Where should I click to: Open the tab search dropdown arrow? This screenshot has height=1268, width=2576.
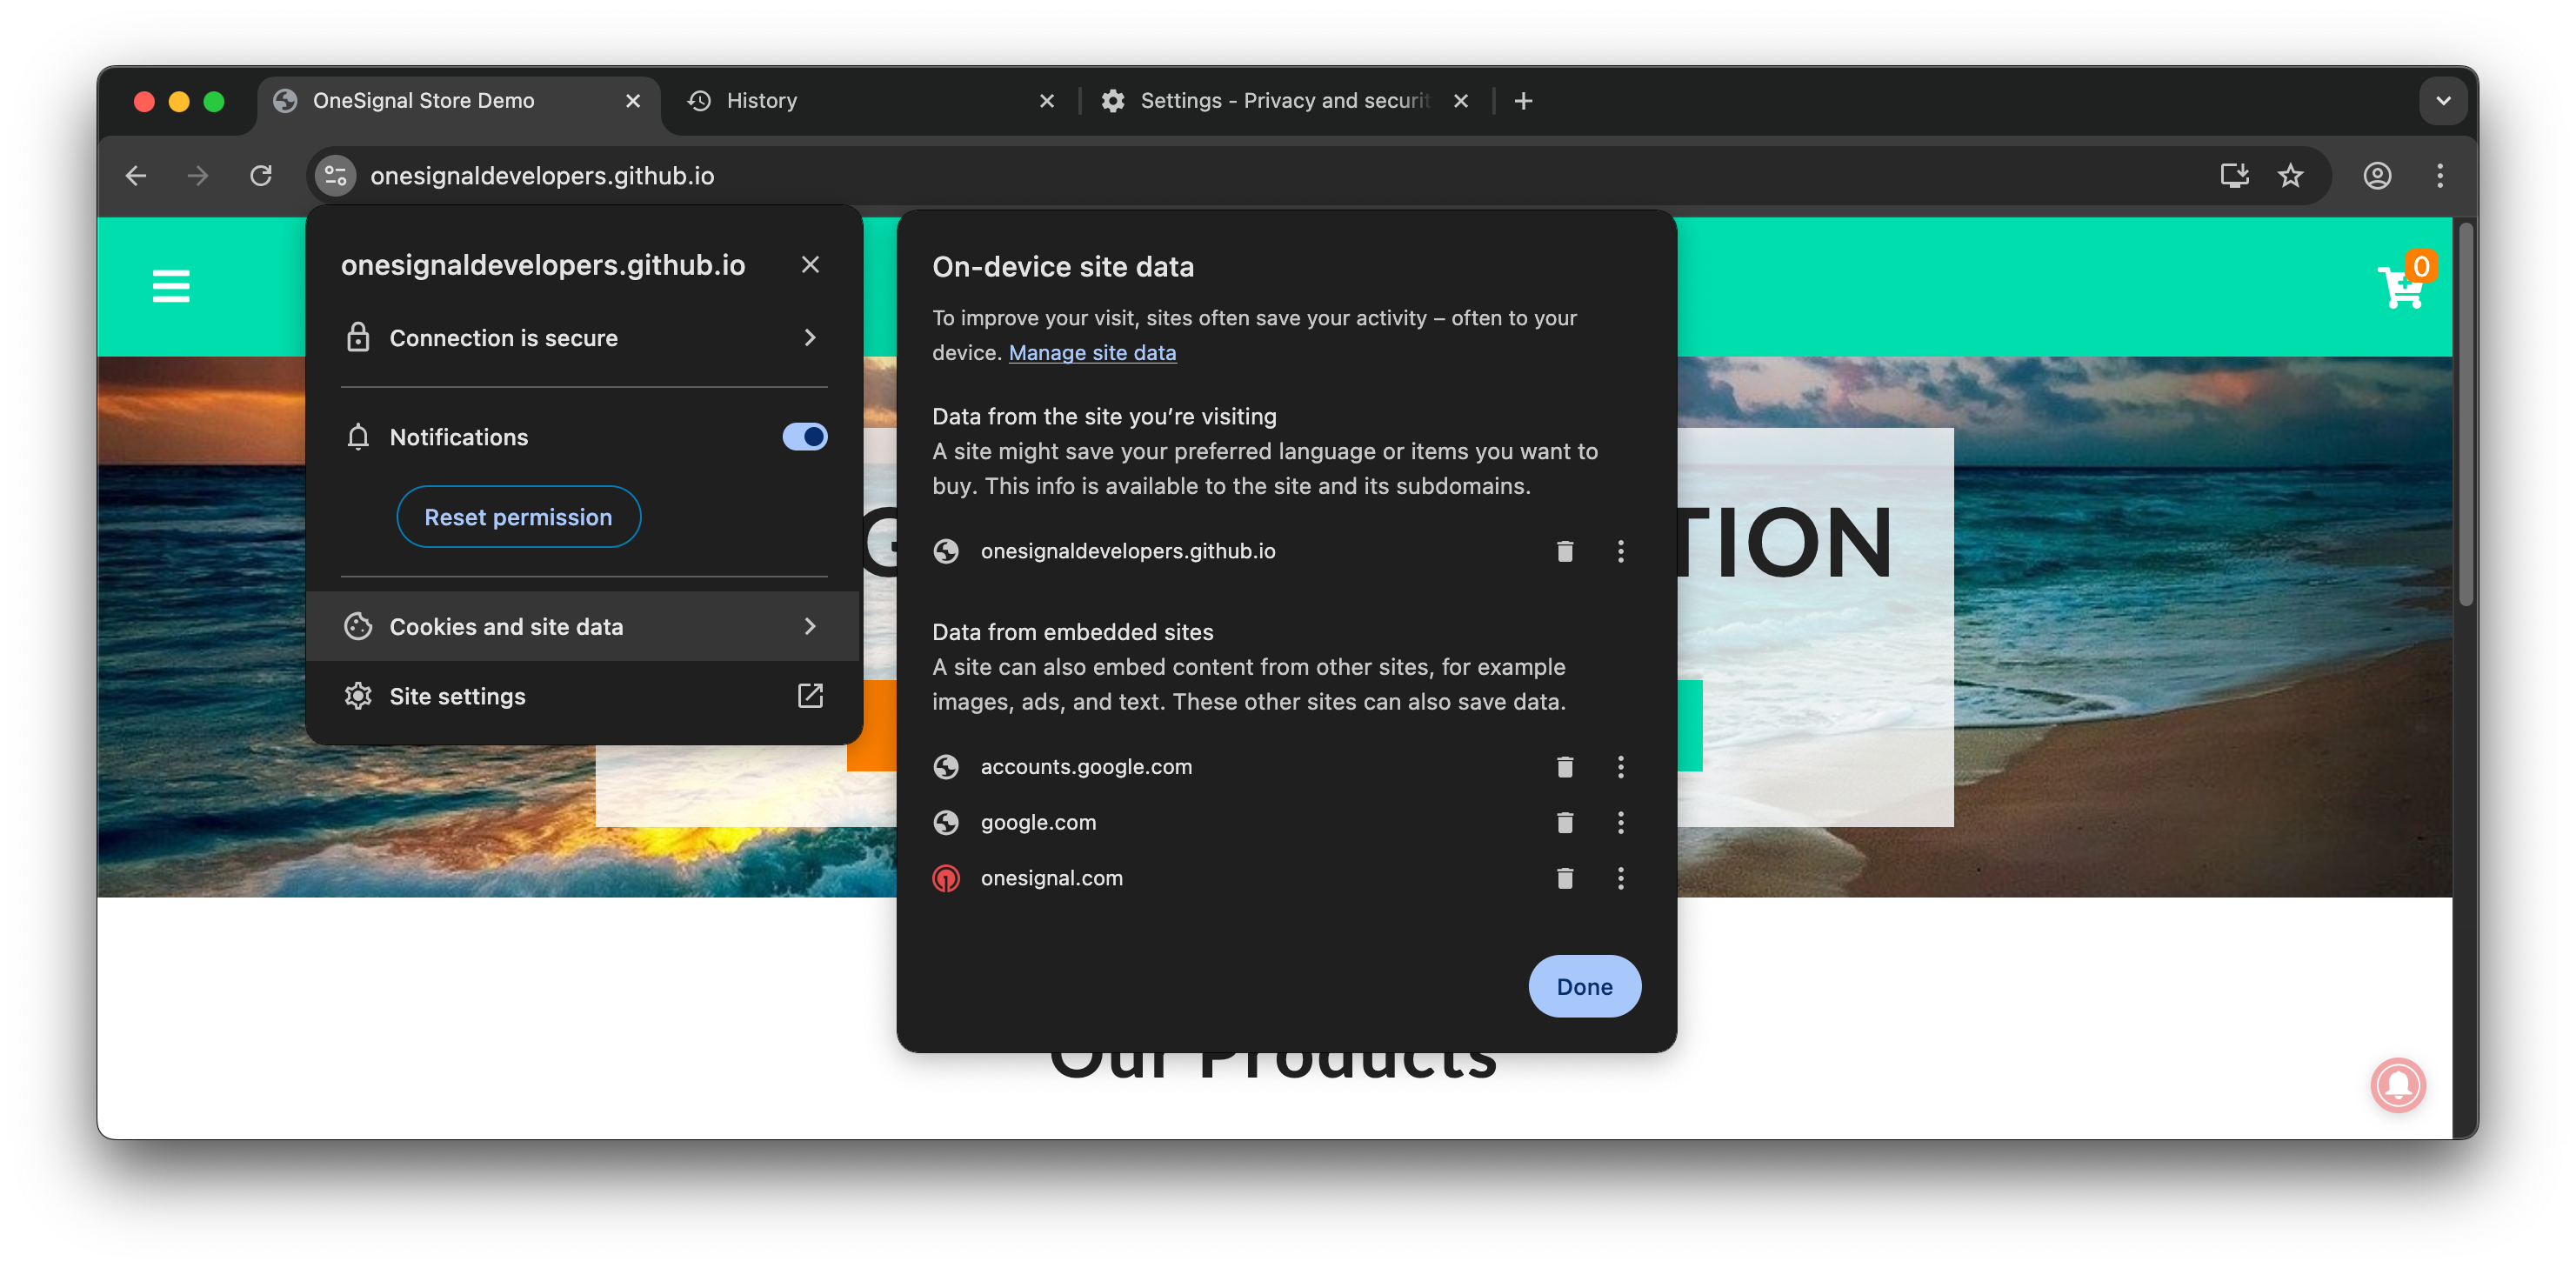2443,101
